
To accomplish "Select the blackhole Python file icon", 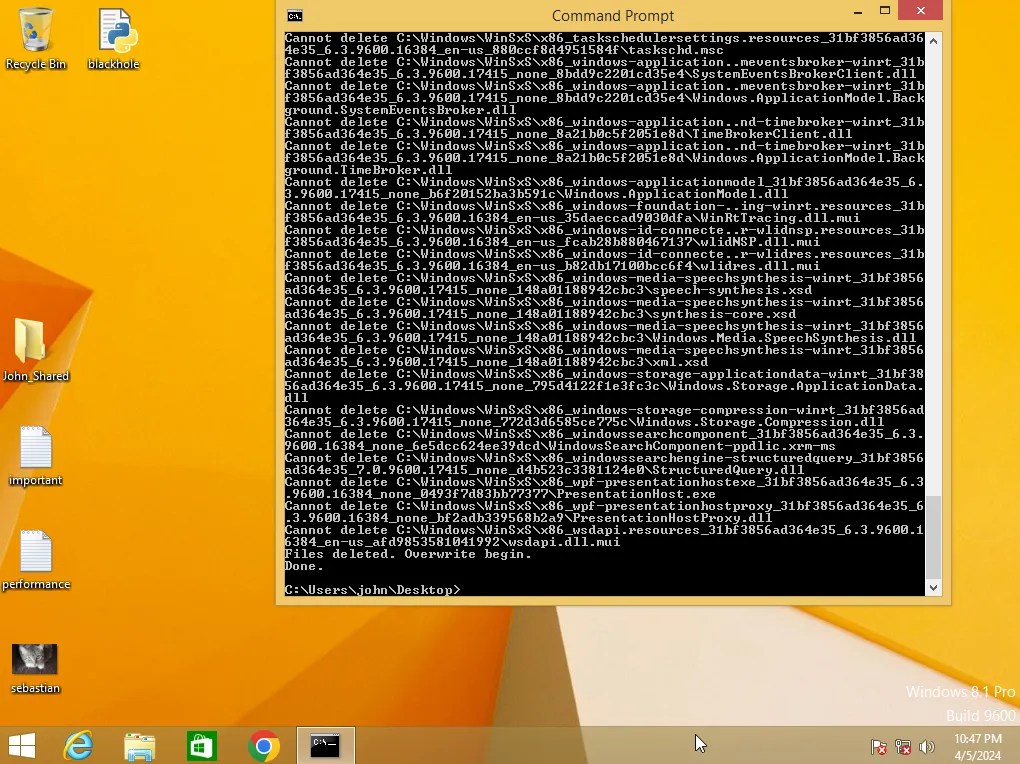I will coord(115,32).
